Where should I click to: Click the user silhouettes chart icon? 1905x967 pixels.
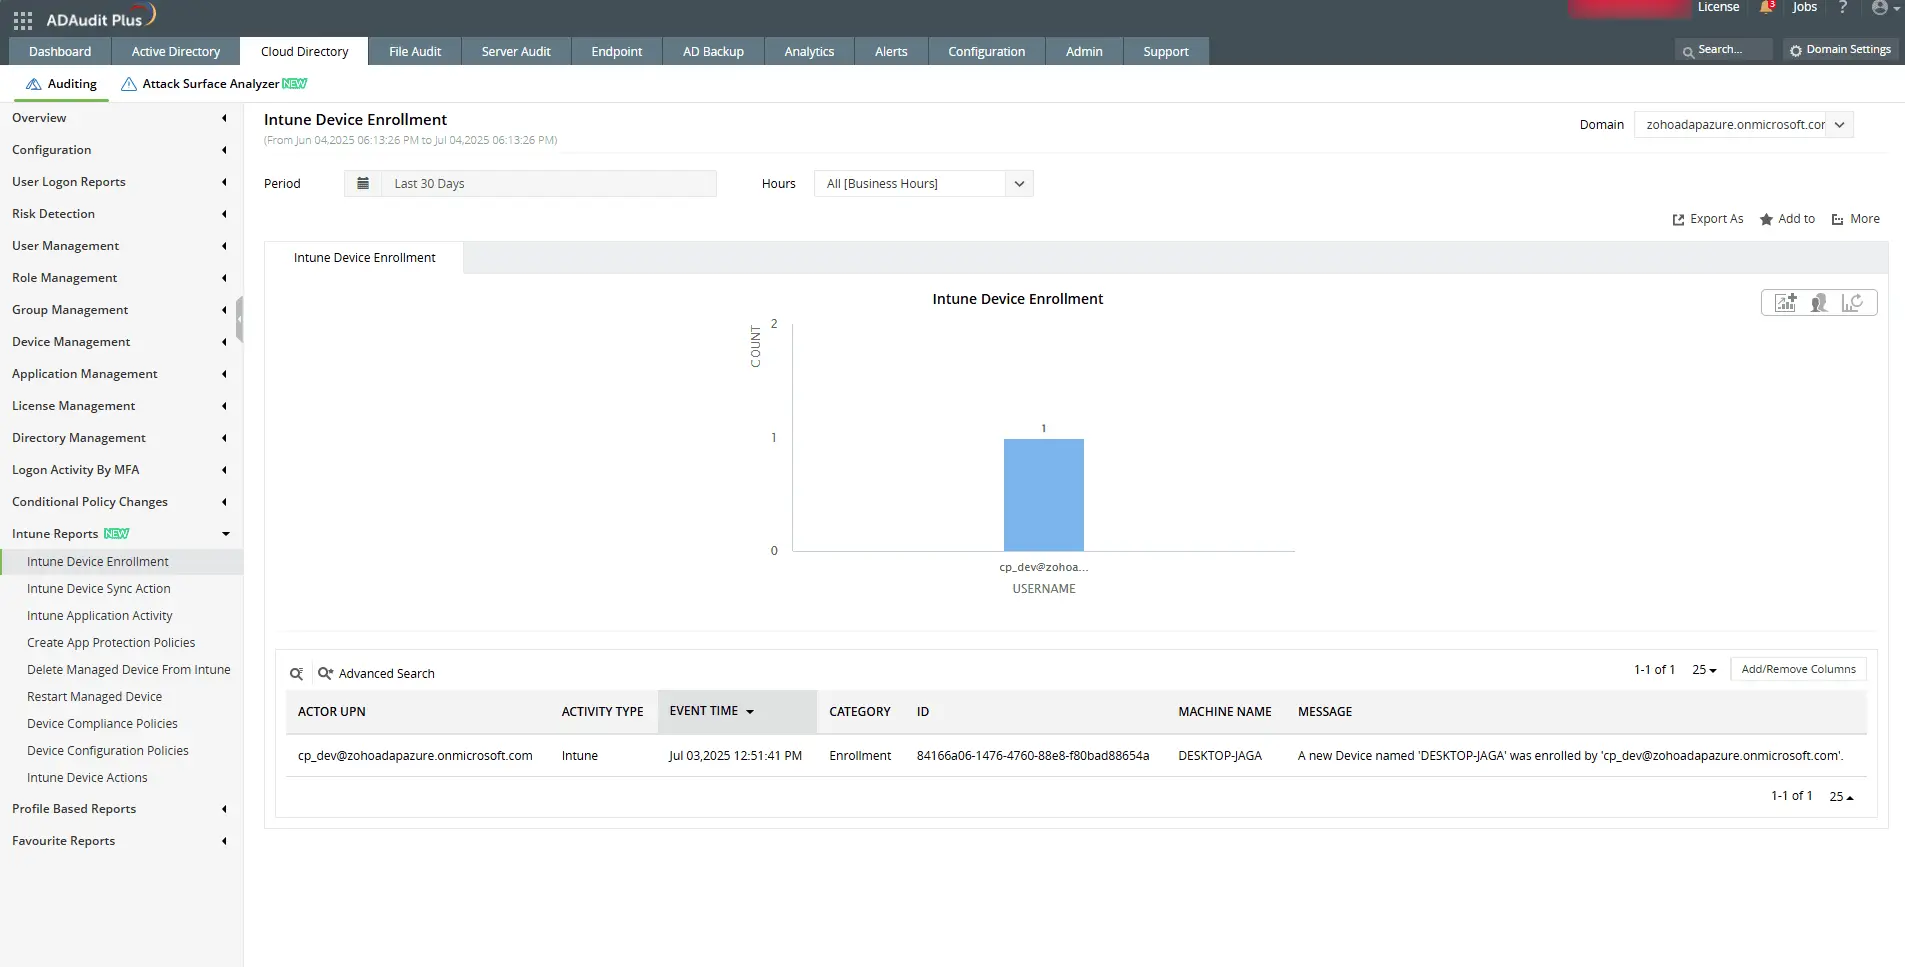1819,302
